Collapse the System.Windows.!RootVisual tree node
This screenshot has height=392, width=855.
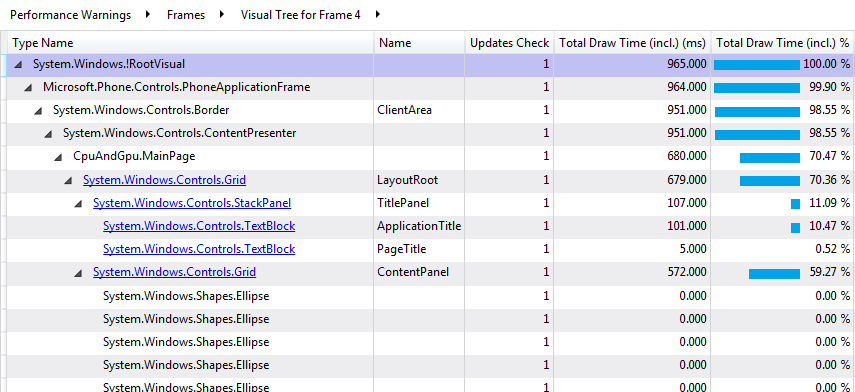(x=19, y=65)
